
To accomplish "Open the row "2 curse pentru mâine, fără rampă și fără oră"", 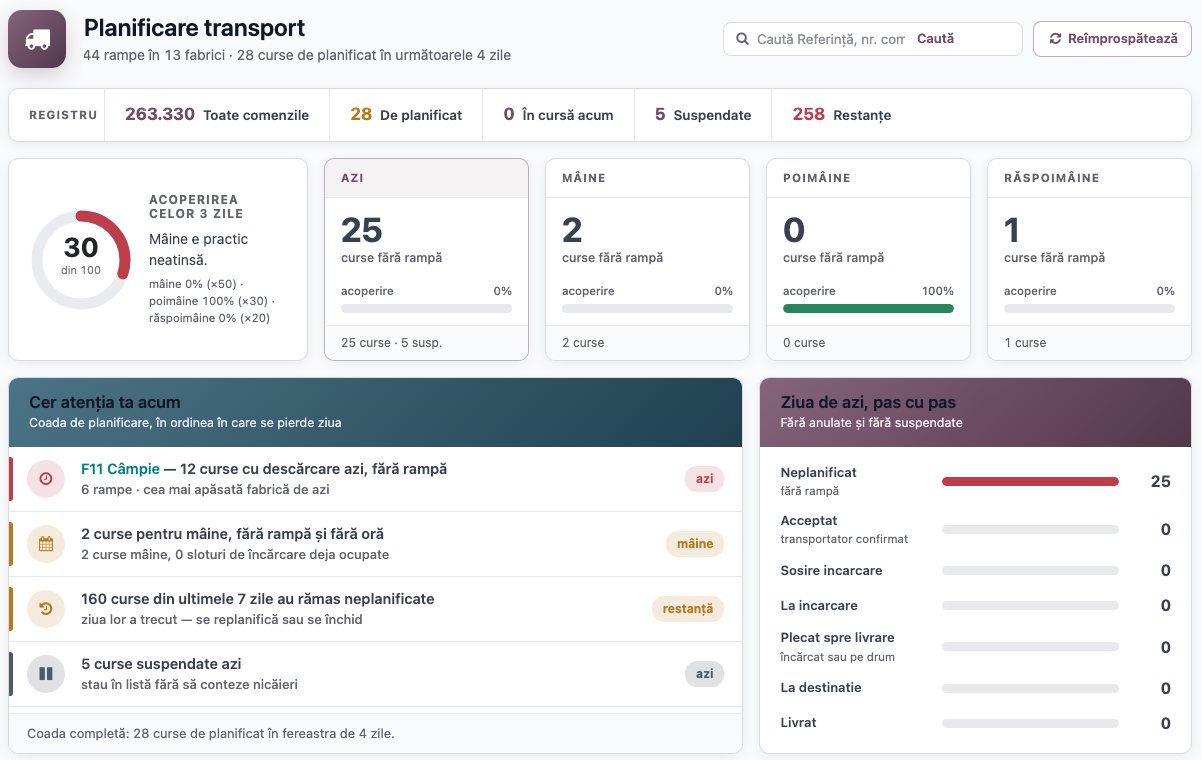I will coord(376,544).
